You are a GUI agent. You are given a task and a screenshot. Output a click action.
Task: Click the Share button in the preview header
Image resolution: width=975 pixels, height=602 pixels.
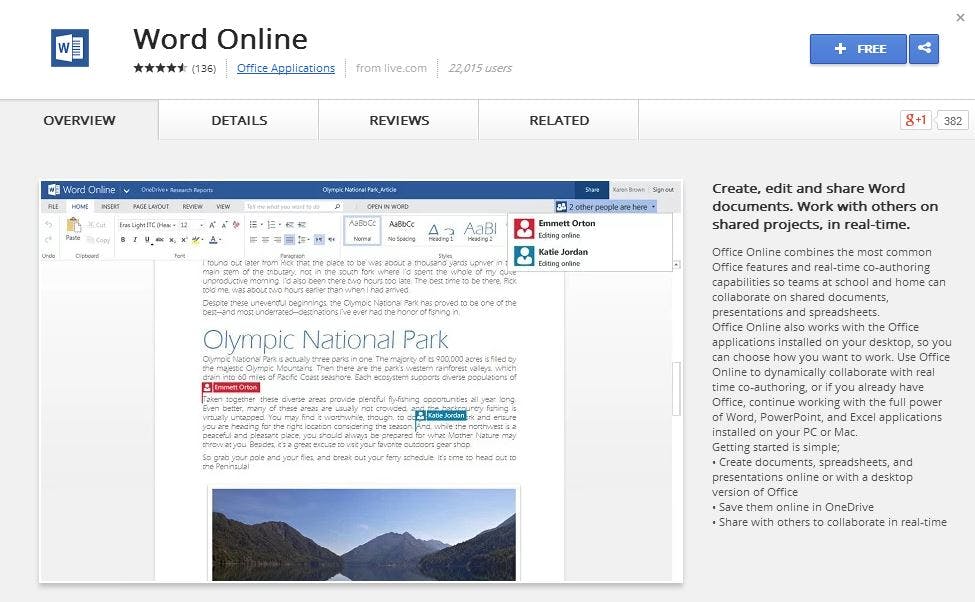[x=592, y=190]
